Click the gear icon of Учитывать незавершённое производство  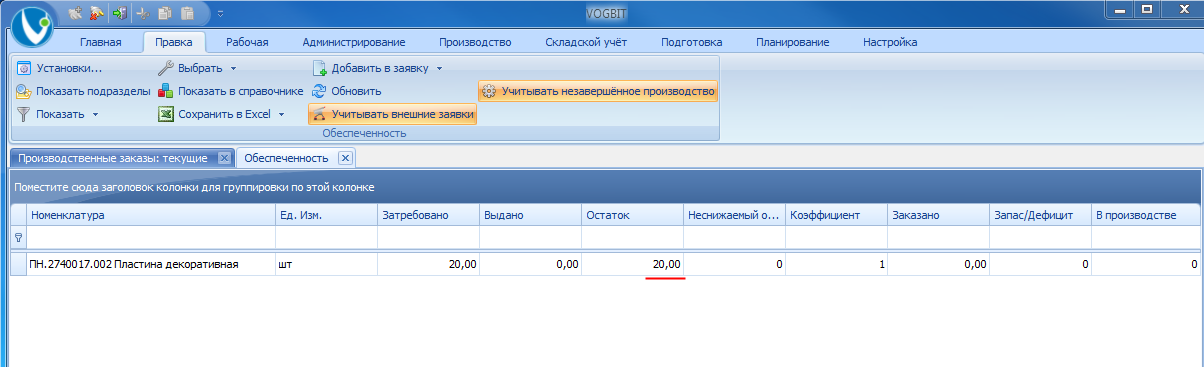point(489,91)
